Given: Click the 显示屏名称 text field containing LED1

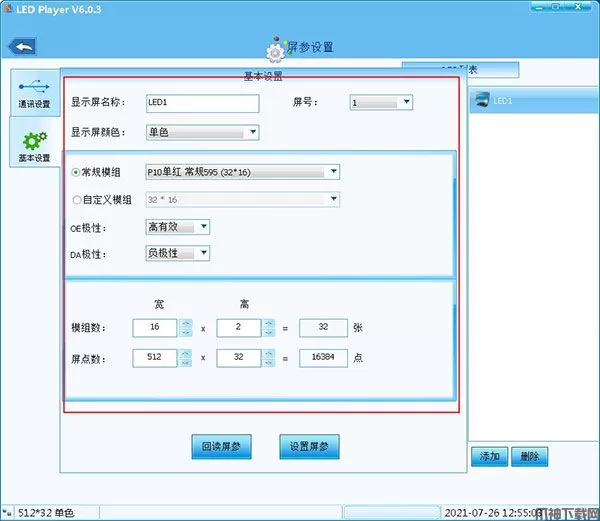Looking at the screenshot, I should [x=201, y=102].
